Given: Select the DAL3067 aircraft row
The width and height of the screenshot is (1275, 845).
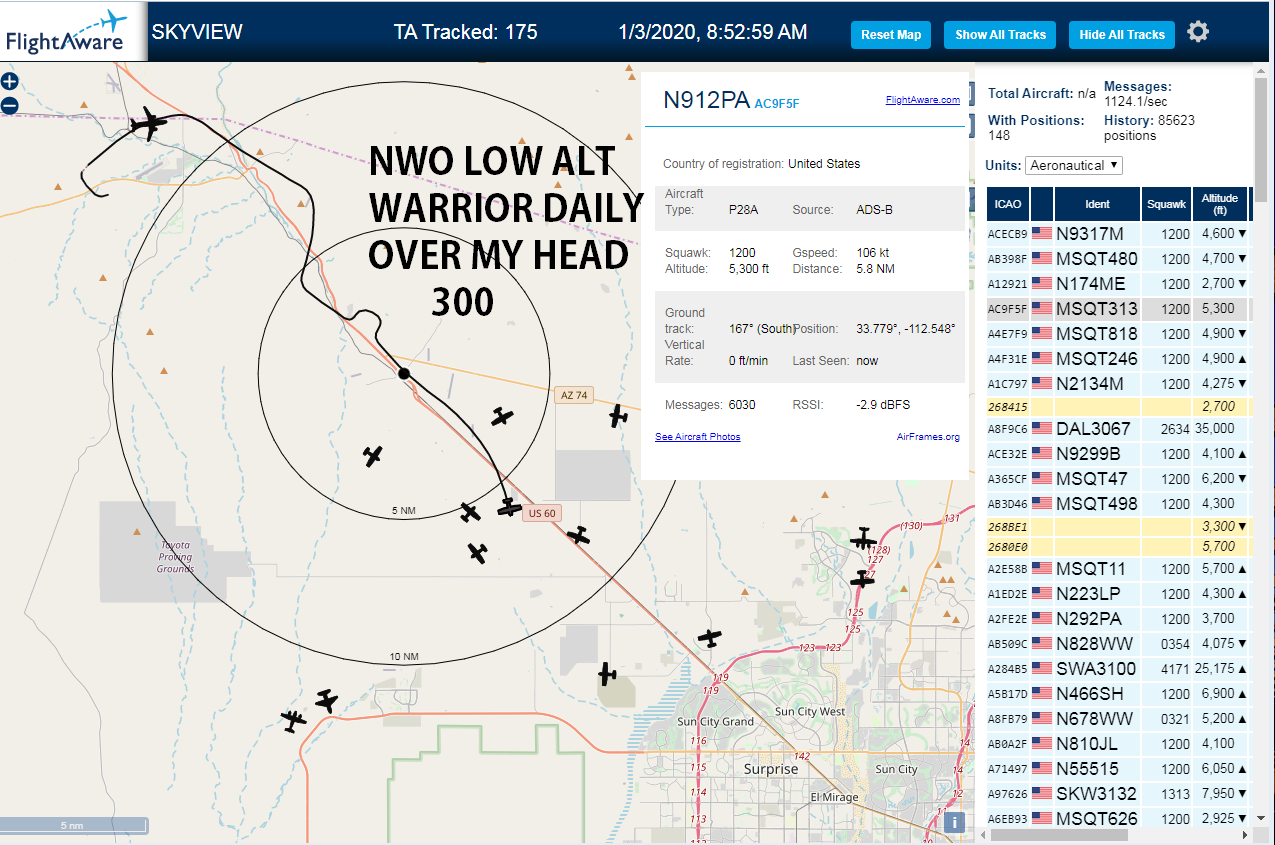Looking at the screenshot, I should [x=1118, y=429].
